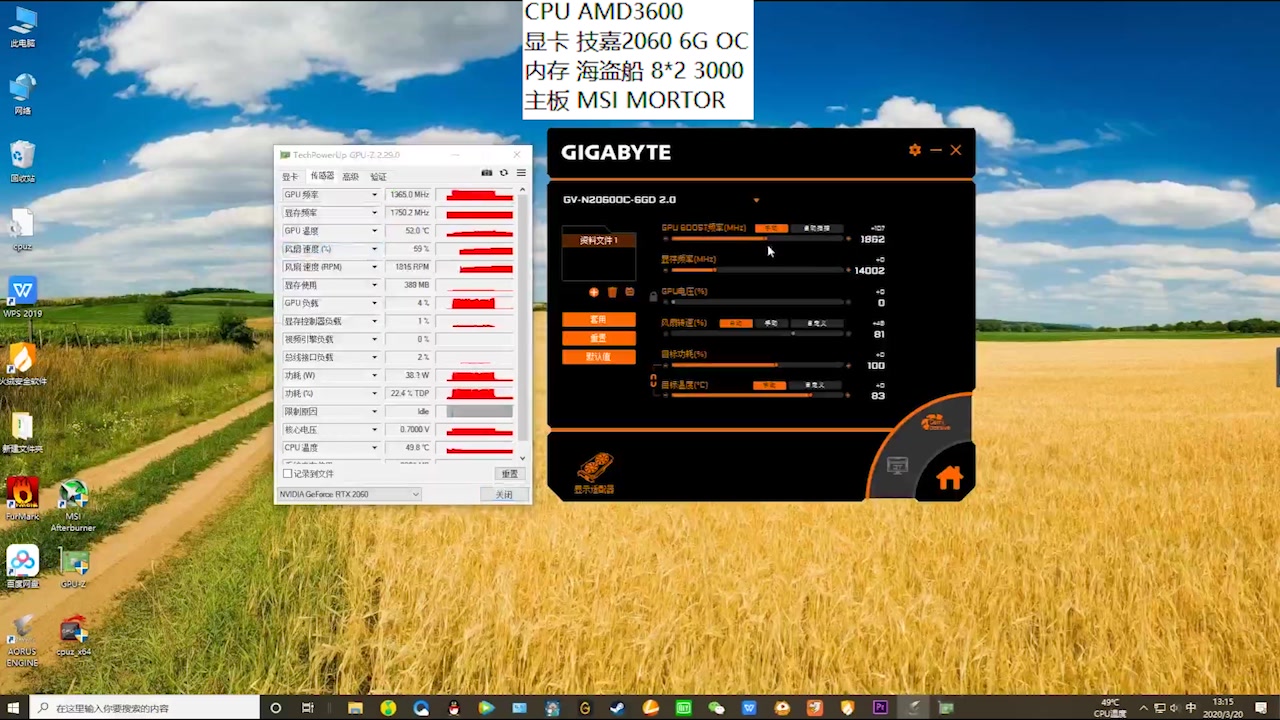Expand the GPU 频率 sensor dropdown arrow
This screenshot has height=720, width=1280.
point(375,195)
